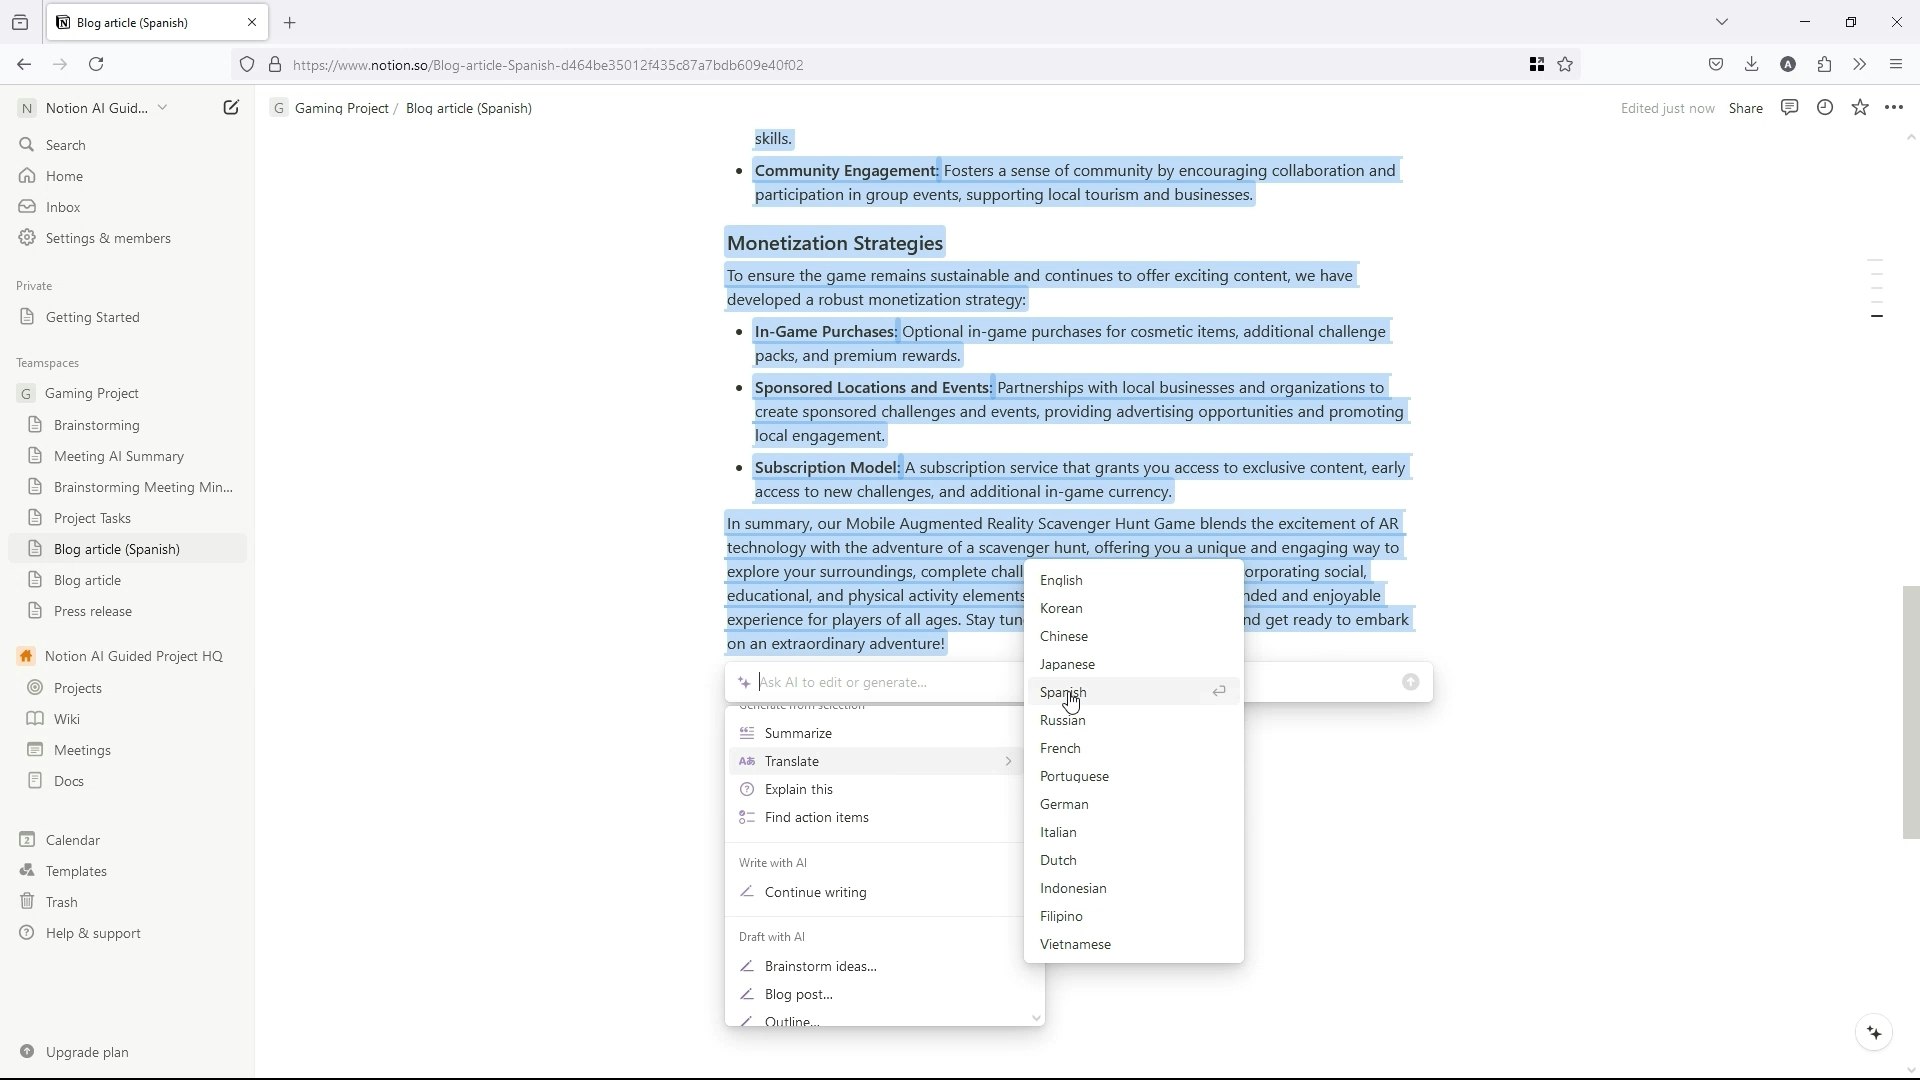Screen dimensions: 1920x1080
Task: Open page history clock icon
Action: (1825, 108)
